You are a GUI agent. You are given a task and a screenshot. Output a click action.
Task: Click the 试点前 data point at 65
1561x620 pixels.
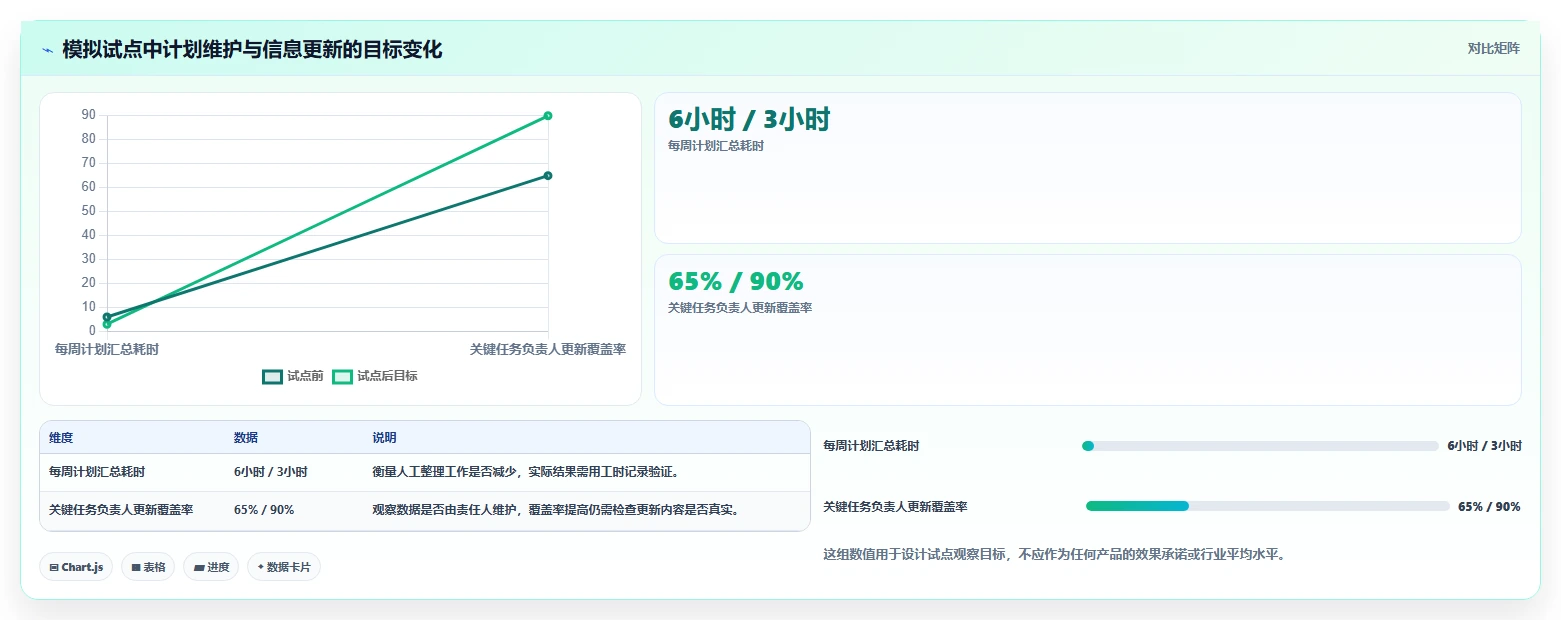click(x=548, y=176)
